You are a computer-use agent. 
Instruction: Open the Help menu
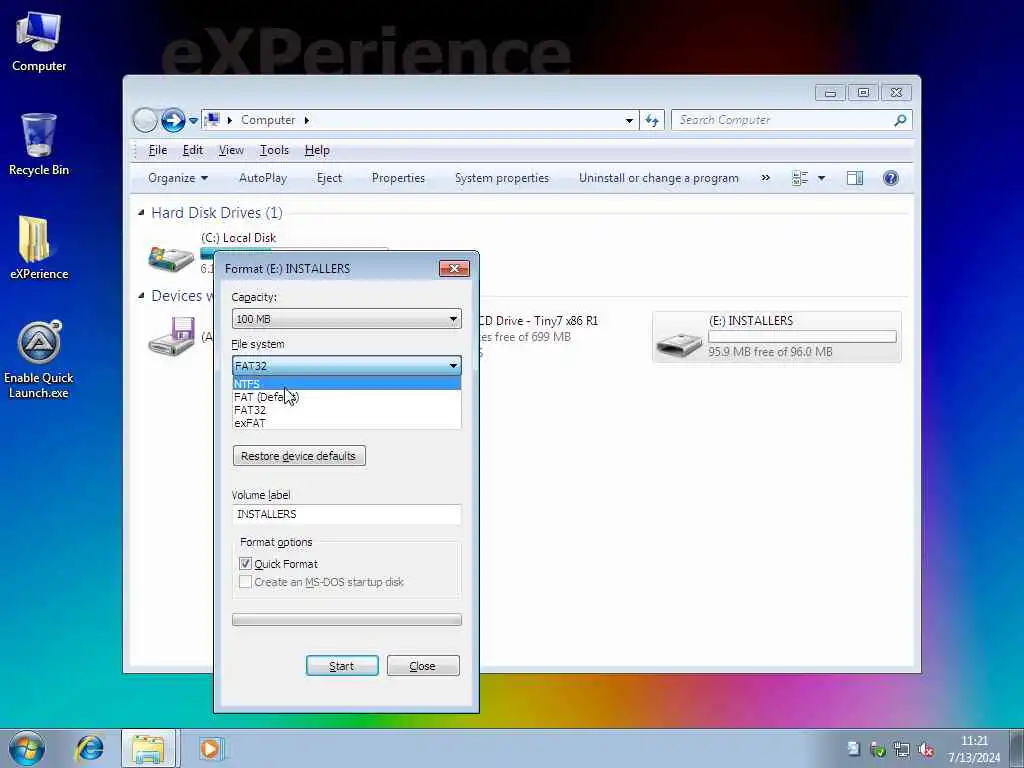(317, 150)
